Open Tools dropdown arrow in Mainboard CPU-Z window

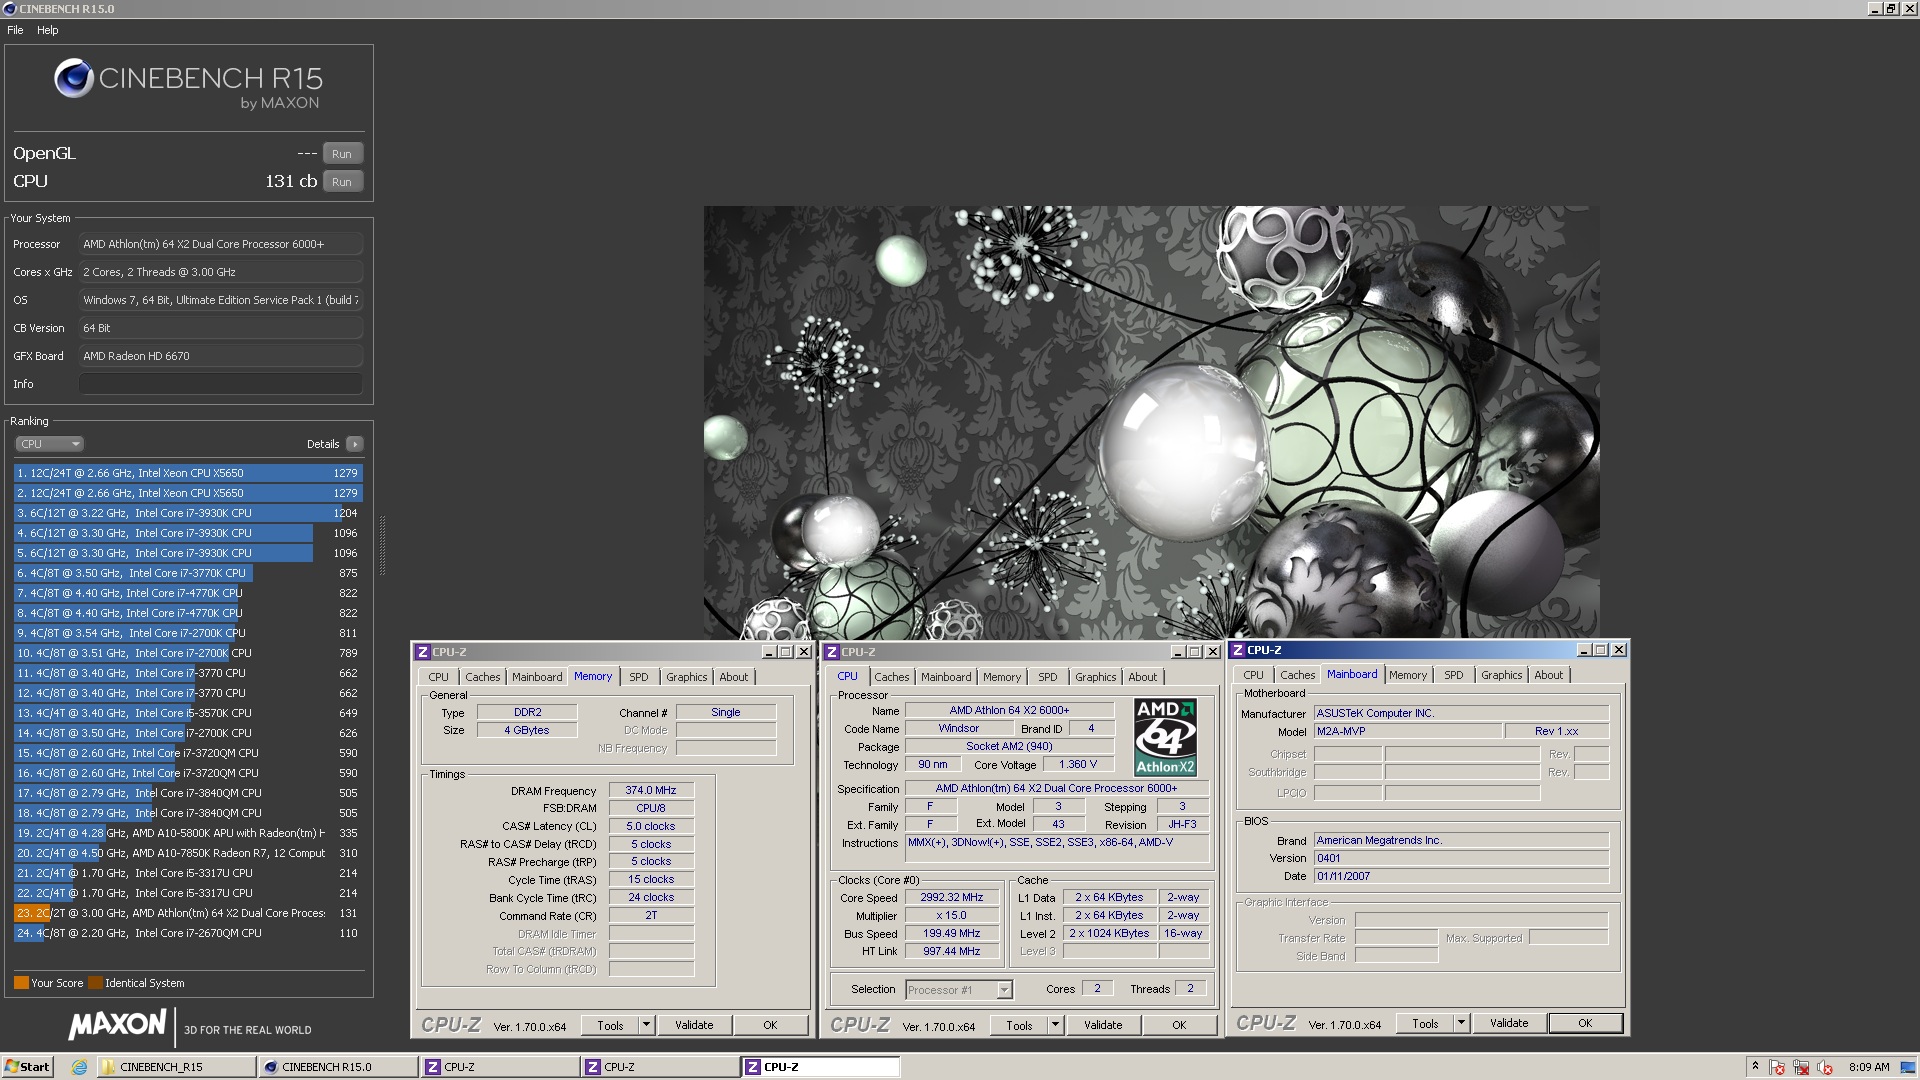[x=1461, y=1023]
